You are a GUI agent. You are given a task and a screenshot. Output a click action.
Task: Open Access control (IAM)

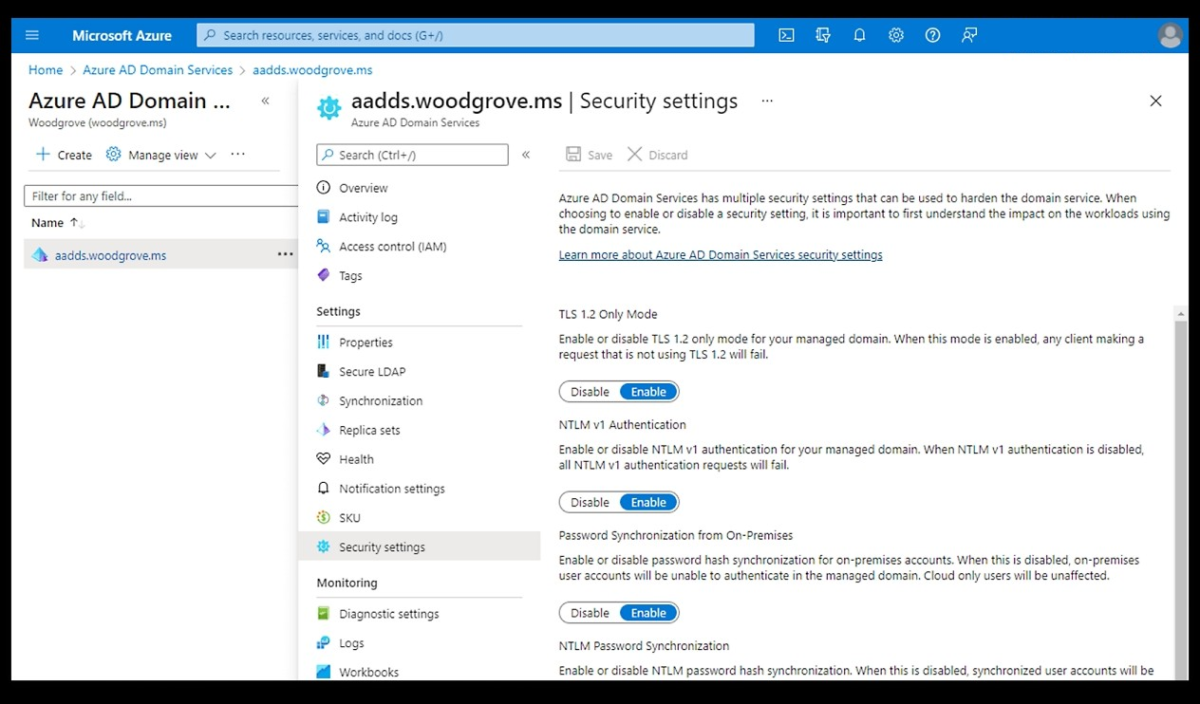tap(392, 246)
